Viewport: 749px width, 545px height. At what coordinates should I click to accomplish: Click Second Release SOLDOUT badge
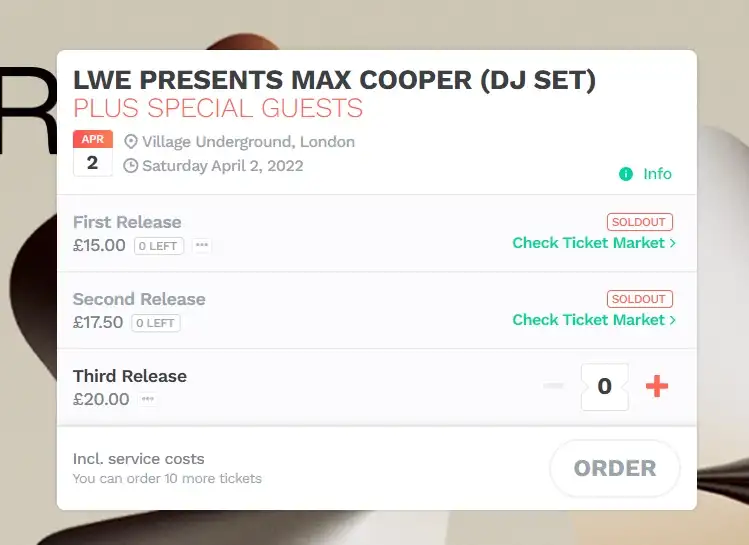pyautogui.click(x=639, y=299)
